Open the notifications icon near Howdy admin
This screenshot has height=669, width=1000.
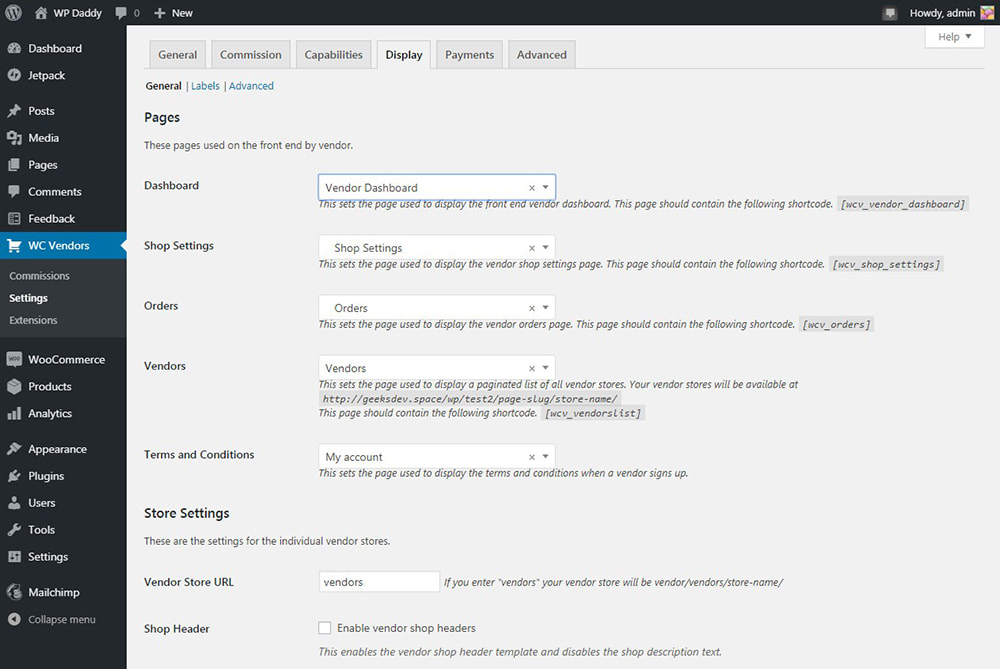[890, 13]
